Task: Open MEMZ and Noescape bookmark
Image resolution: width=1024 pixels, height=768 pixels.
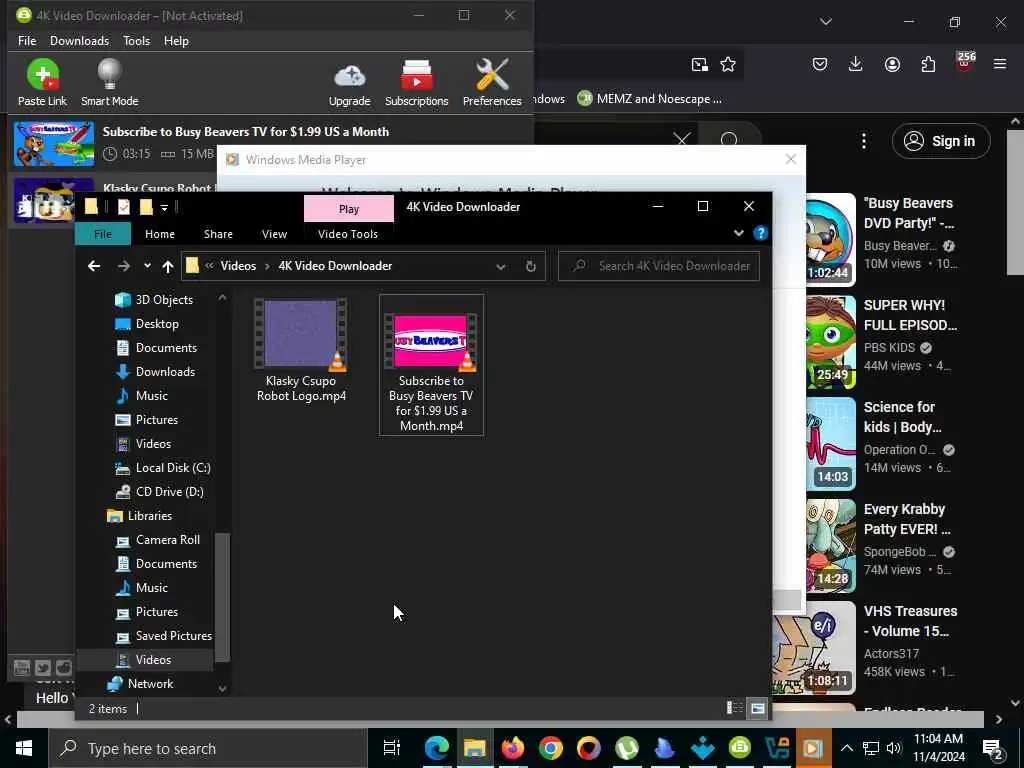Action: coord(650,99)
